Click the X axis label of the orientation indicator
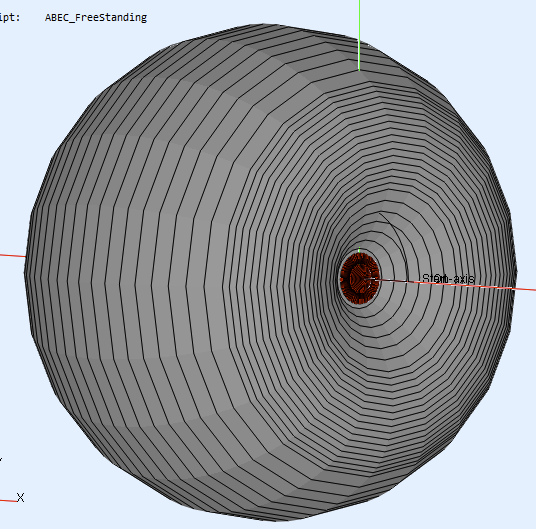The height and width of the screenshot is (529, 536). pos(21,498)
